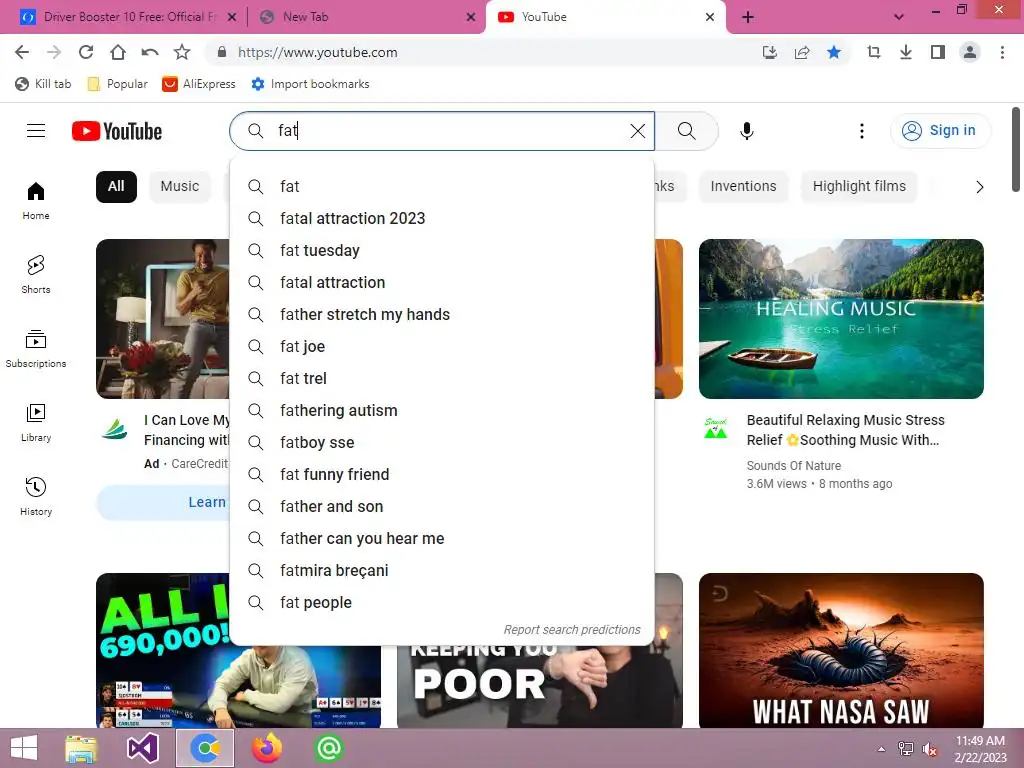
Task: Open the What NASA Saw thumbnail
Action: [x=841, y=650]
